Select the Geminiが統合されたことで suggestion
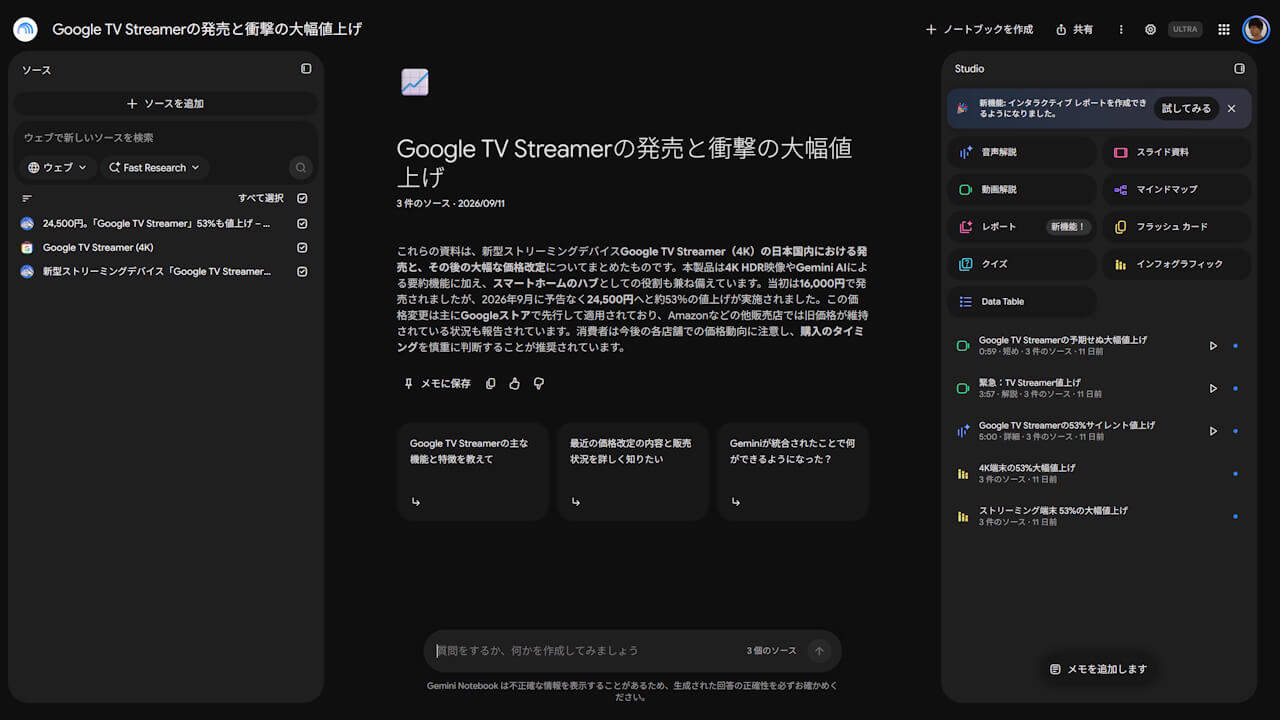Viewport: 1280px width, 720px height. (793, 472)
